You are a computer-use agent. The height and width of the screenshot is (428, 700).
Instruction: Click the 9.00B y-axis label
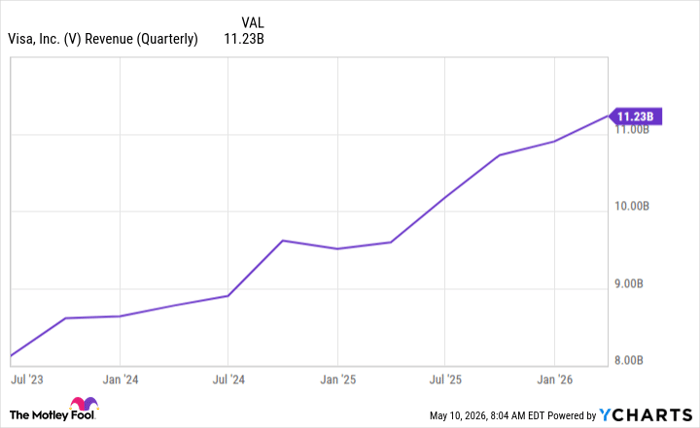[629, 283]
